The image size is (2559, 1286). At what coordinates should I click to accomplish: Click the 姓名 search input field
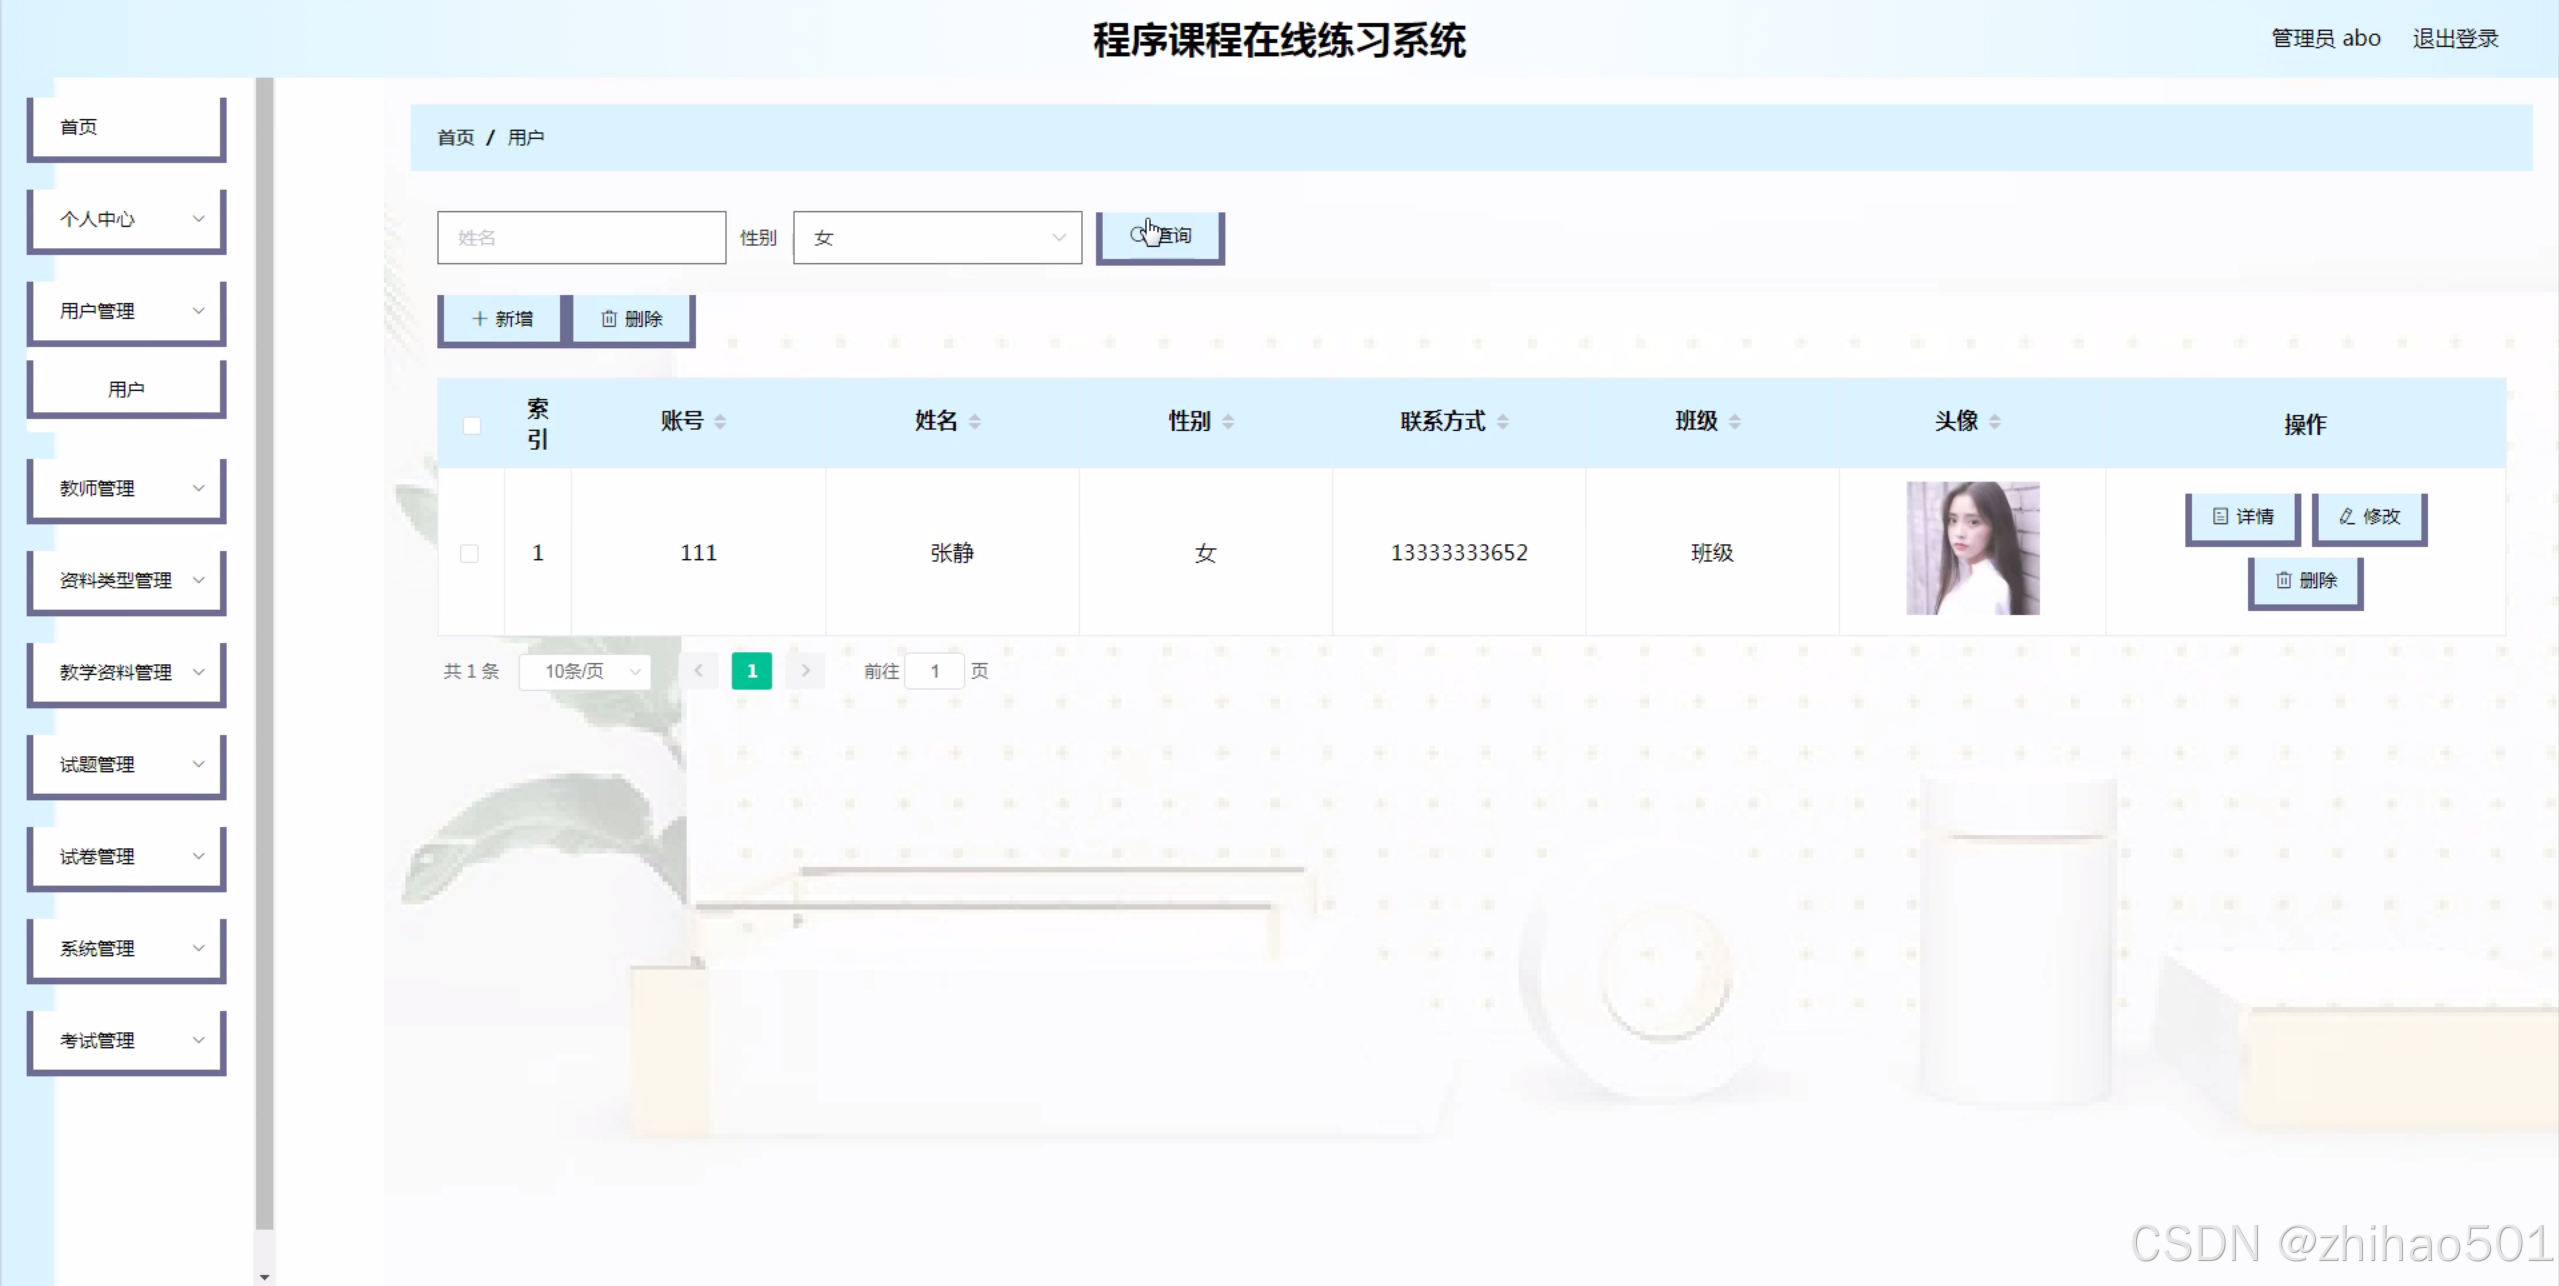(x=581, y=238)
